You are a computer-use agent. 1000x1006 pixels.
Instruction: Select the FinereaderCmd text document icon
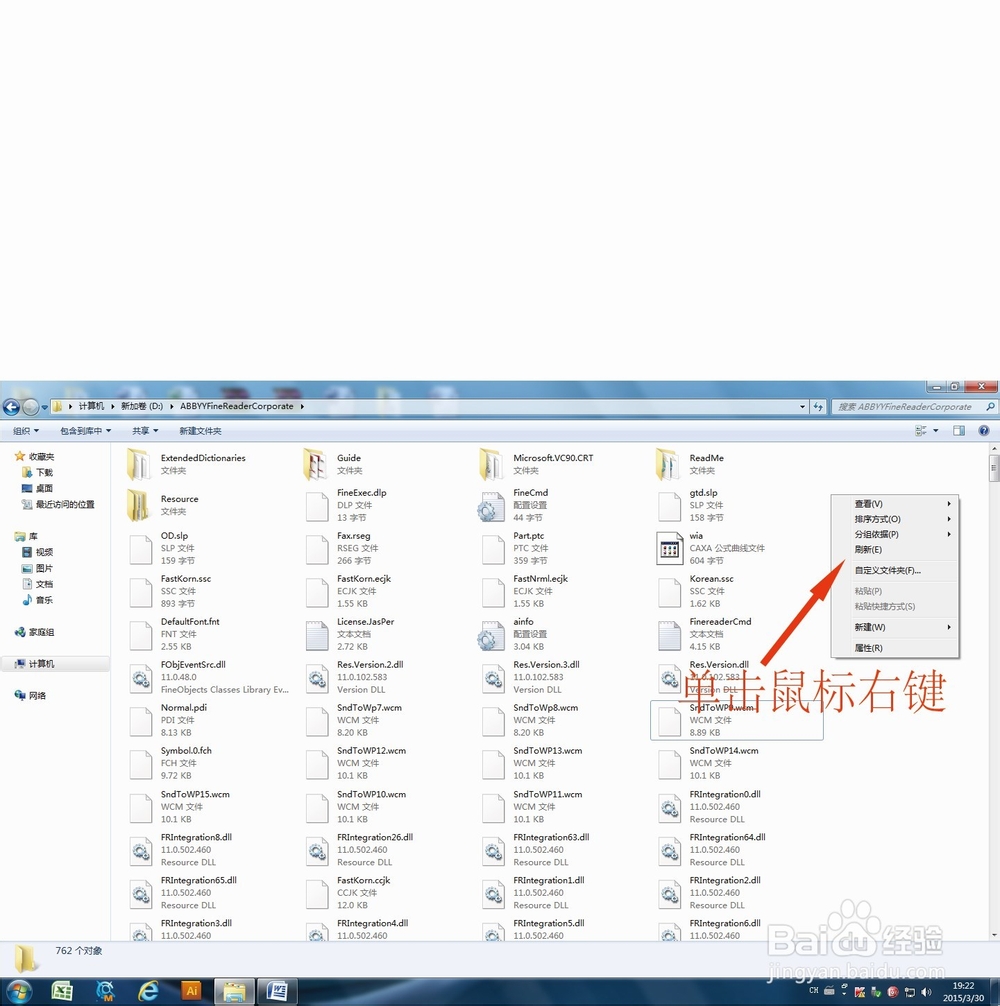click(669, 635)
